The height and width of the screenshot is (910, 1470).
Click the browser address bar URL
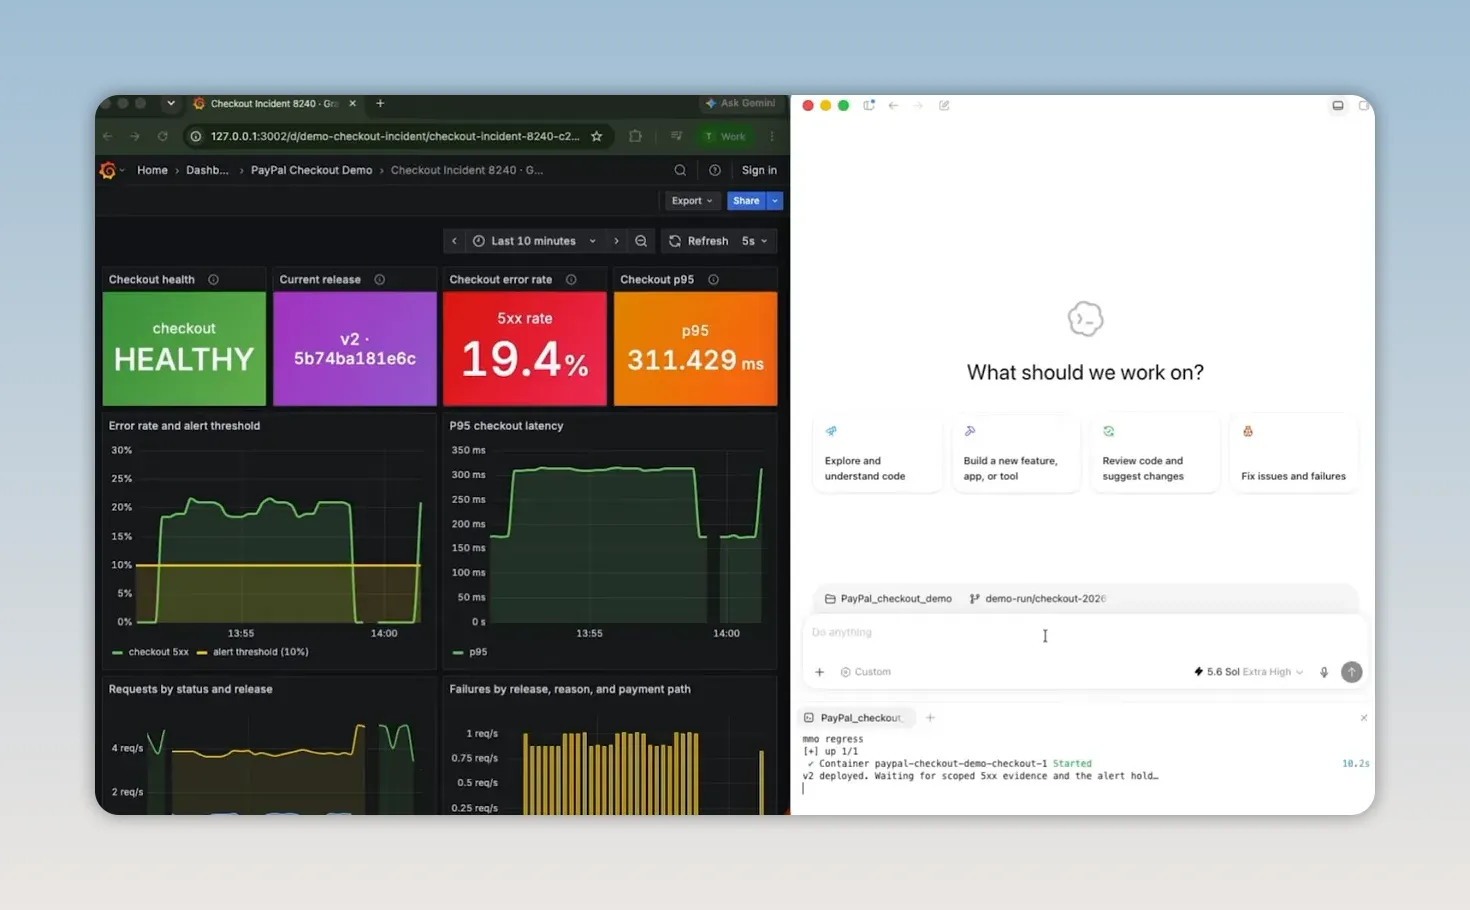394,136
